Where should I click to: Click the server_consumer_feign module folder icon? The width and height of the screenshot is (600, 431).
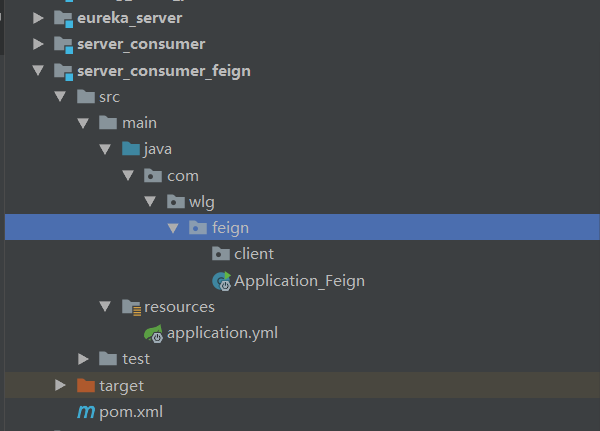click(x=63, y=72)
